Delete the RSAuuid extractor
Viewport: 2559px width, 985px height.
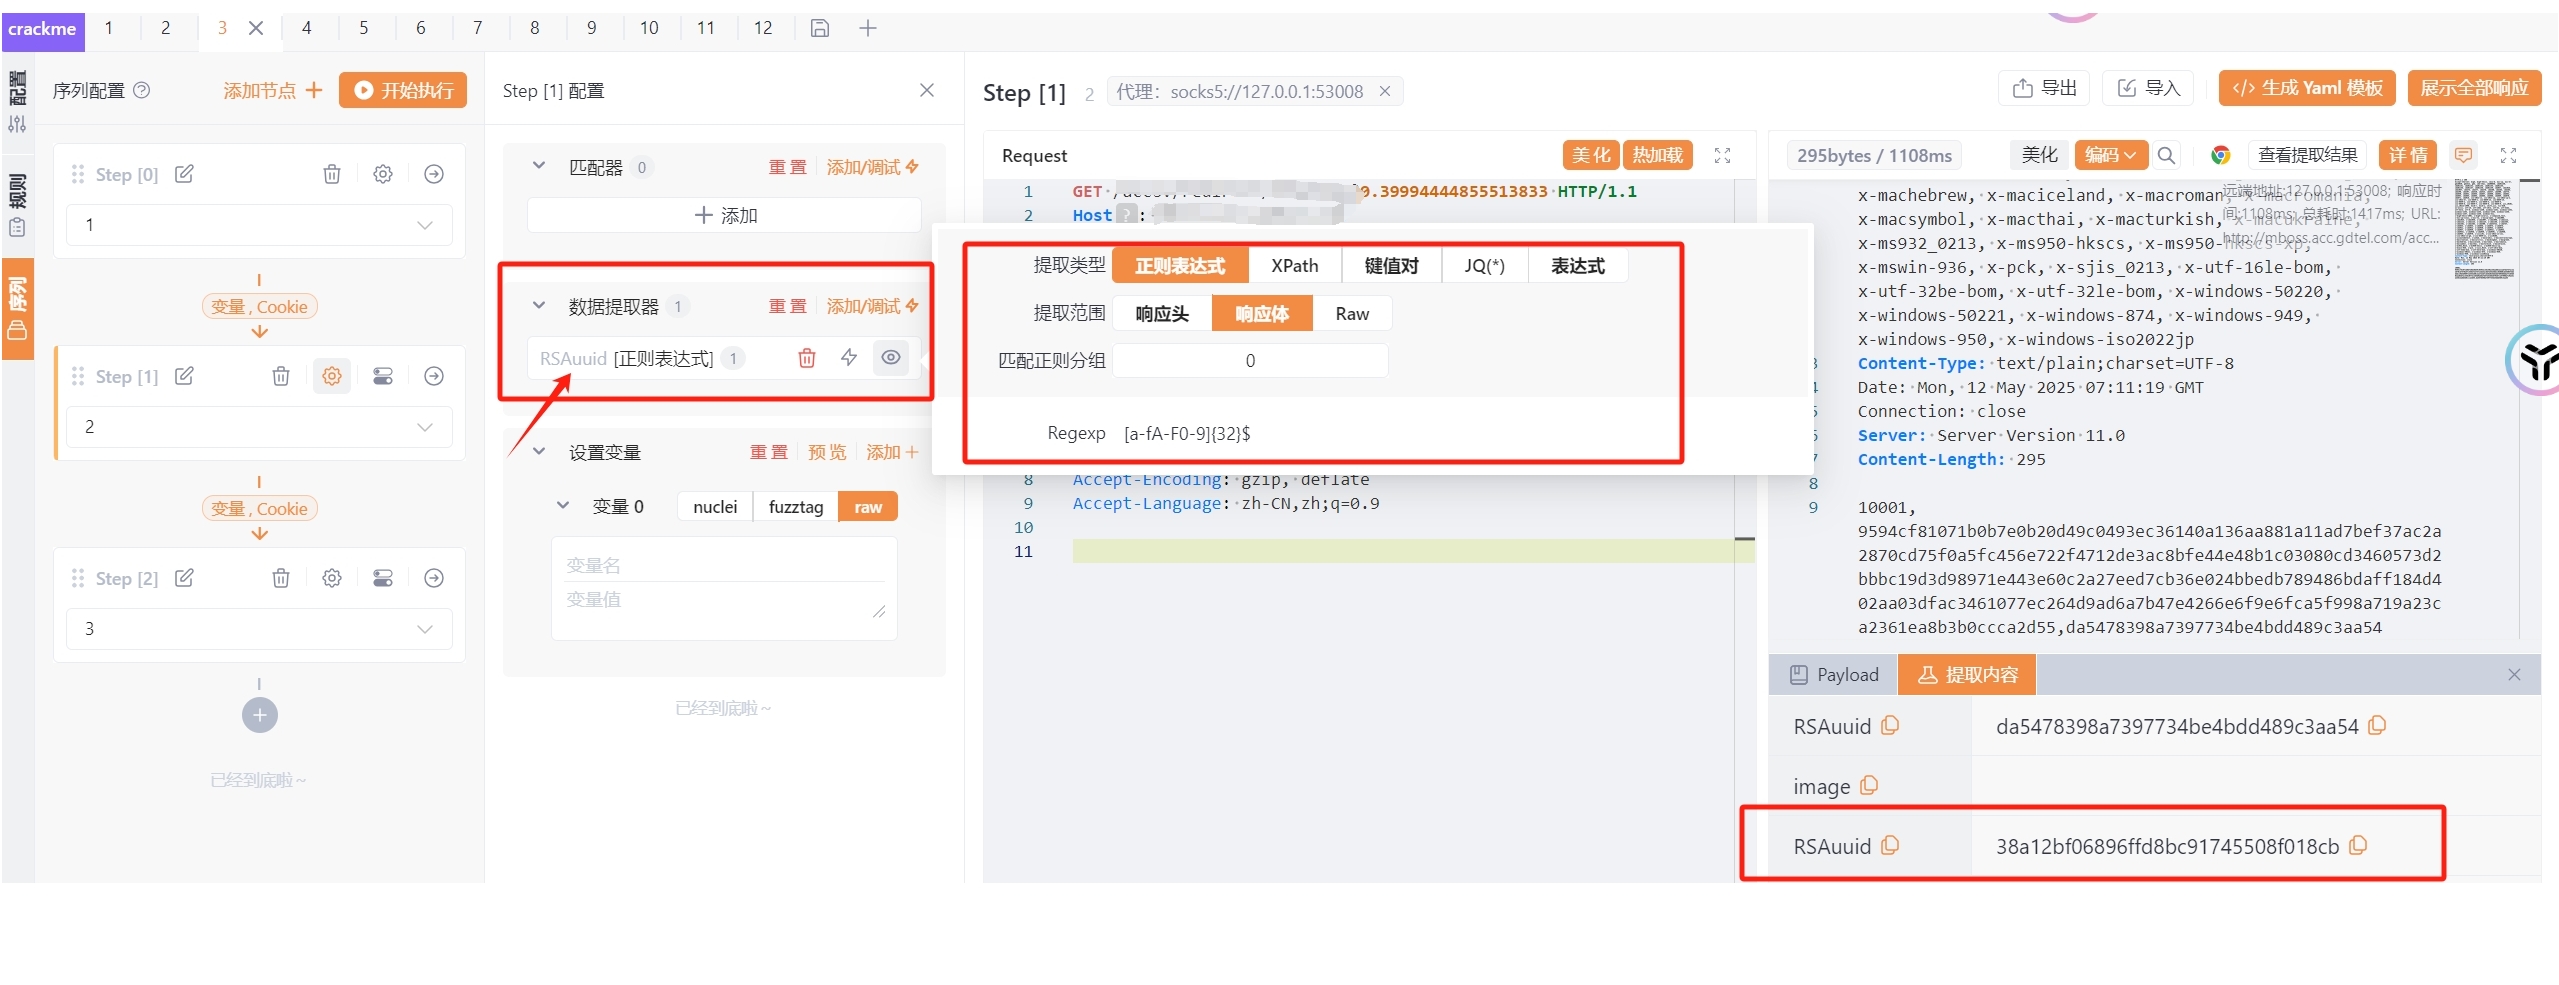pyautogui.click(x=807, y=358)
